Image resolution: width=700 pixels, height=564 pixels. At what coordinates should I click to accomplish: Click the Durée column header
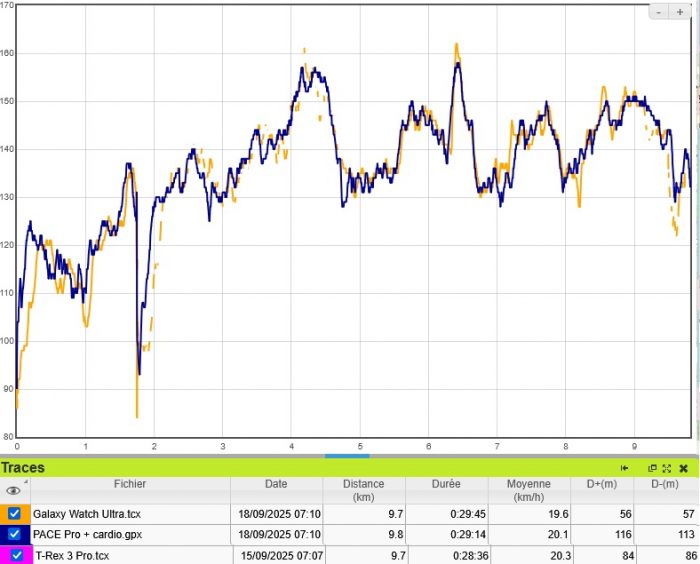446,484
